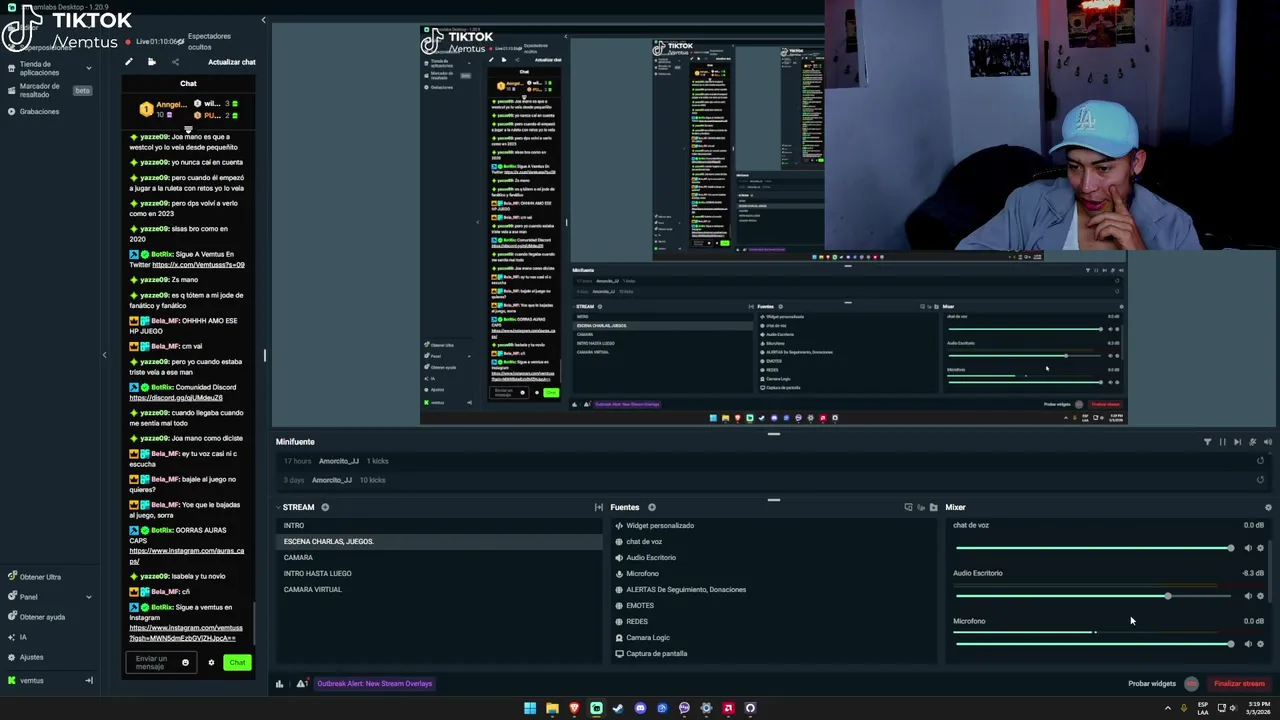
Task: Add a new scene with the STREAM plus icon
Action: tap(325, 507)
